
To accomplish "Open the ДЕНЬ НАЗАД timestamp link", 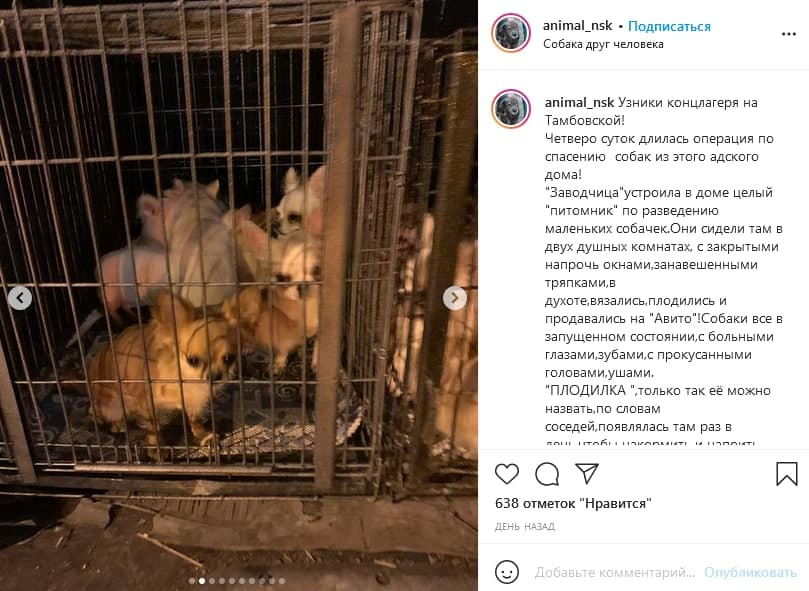I will click(x=525, y=526).
